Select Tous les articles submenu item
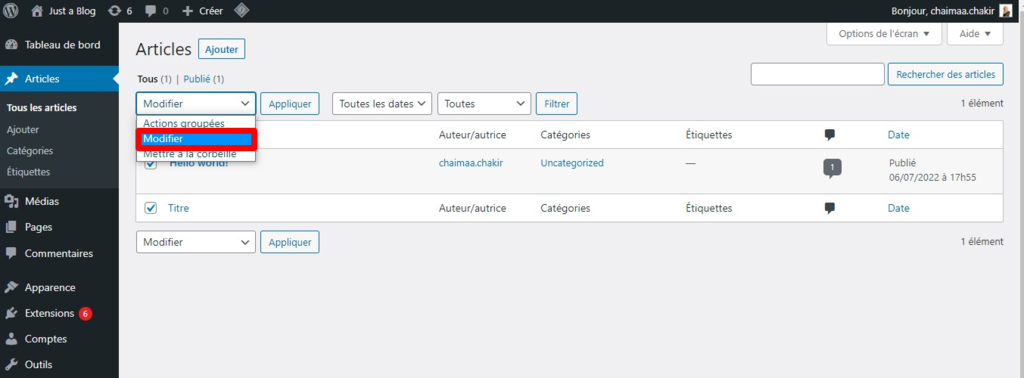1024x378 pixels. click(41, 108)
